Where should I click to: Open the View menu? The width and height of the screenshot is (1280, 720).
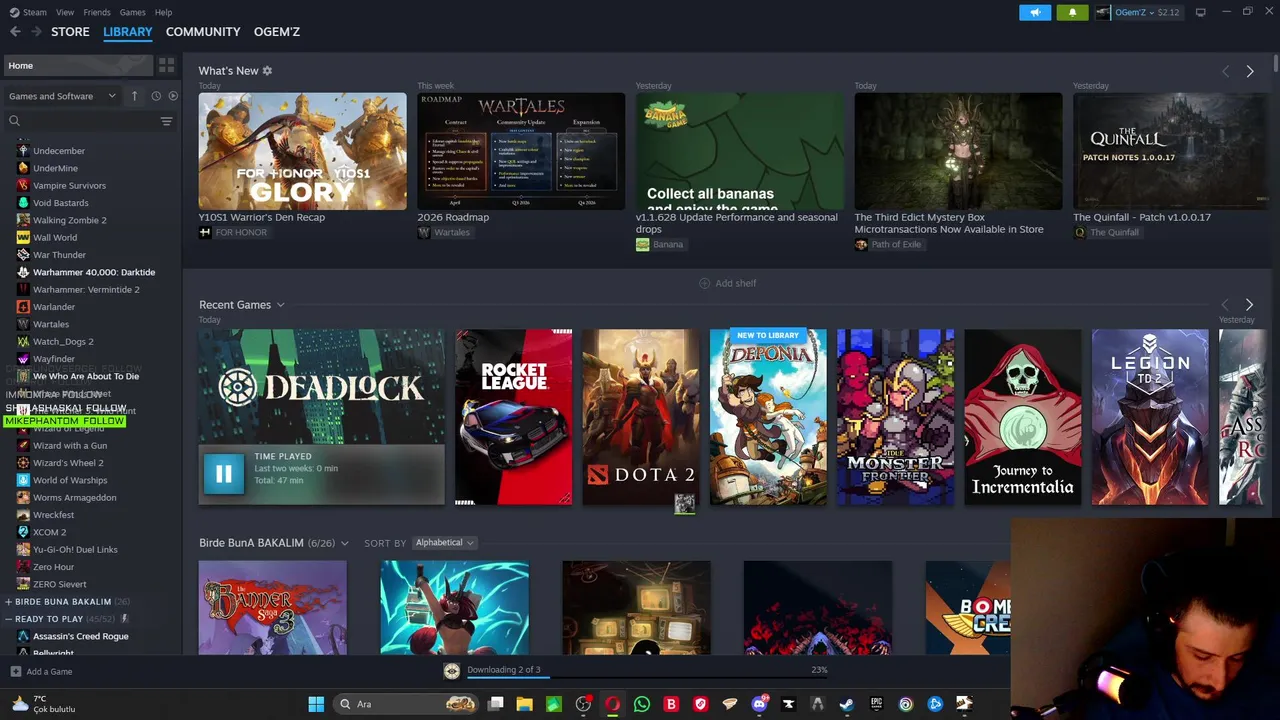[65, 12]
